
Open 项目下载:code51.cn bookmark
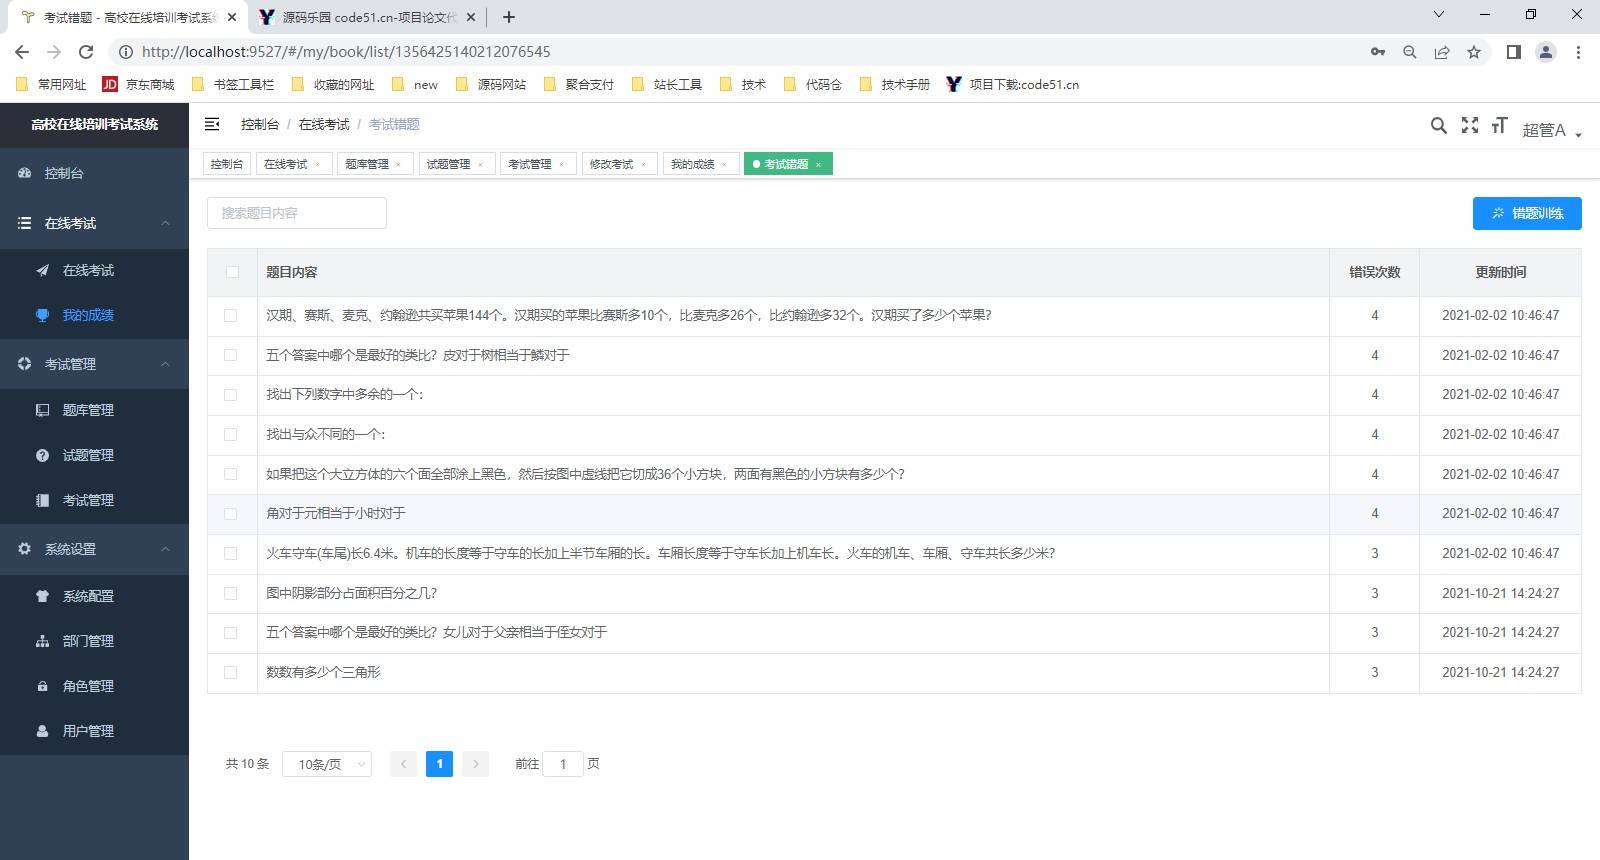1013,85
